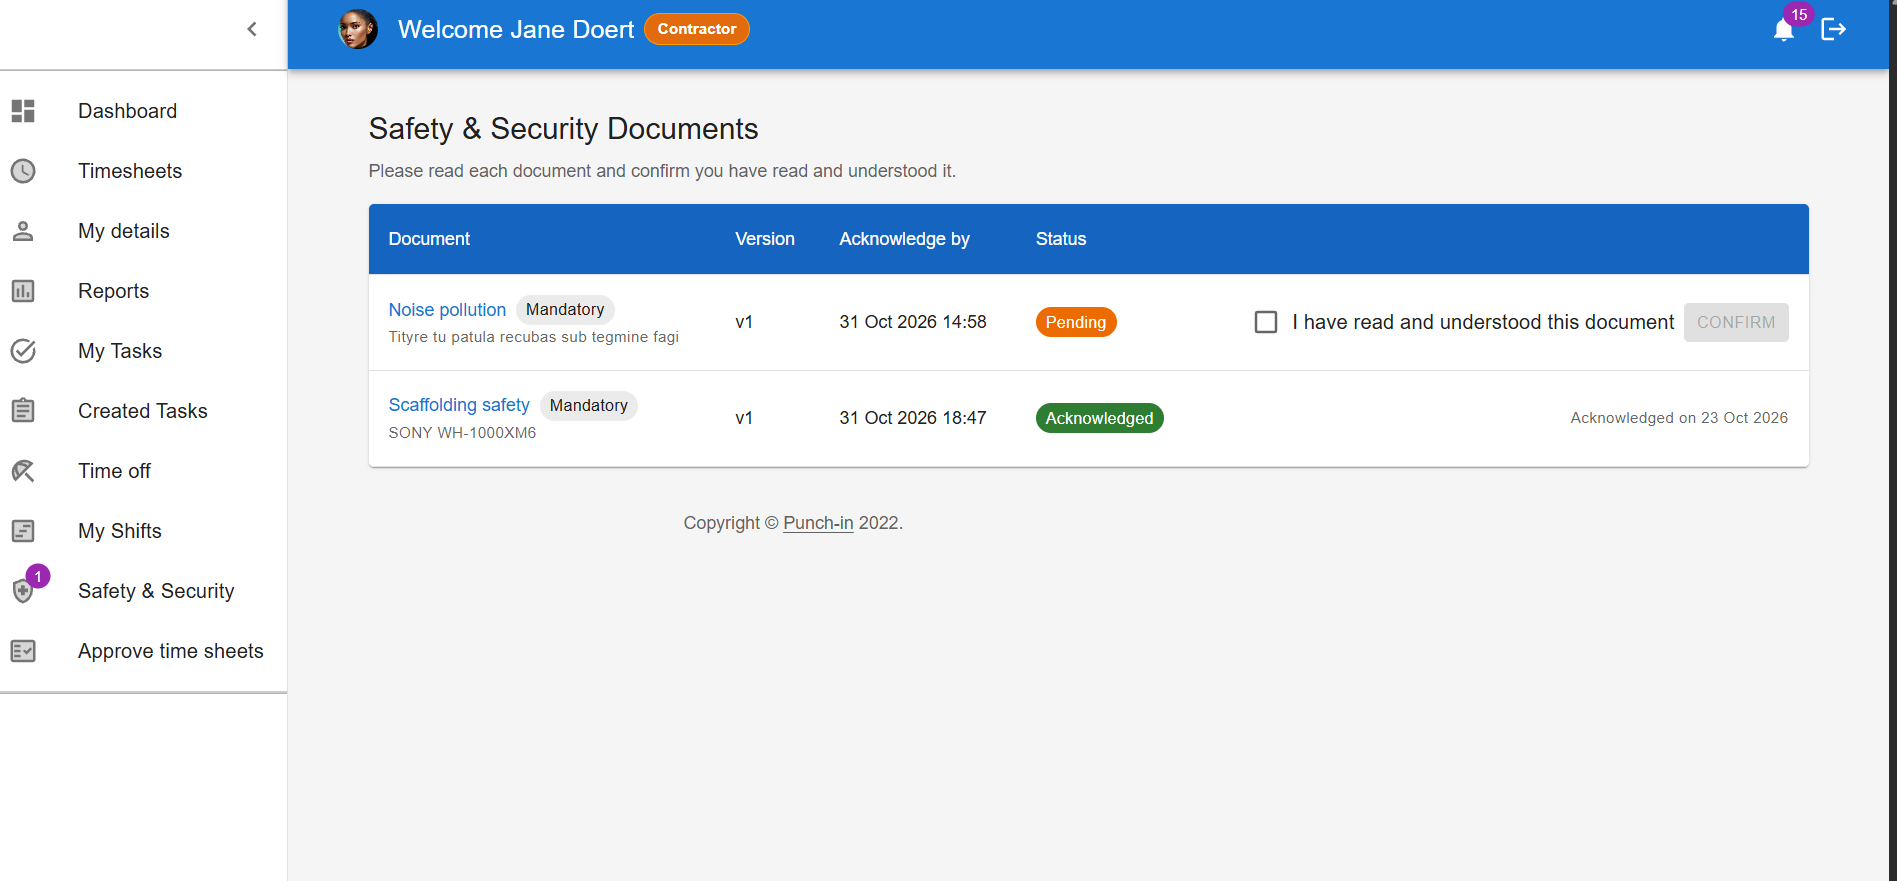
Task: Click the logout icon in header
Action: point(1833,29)
